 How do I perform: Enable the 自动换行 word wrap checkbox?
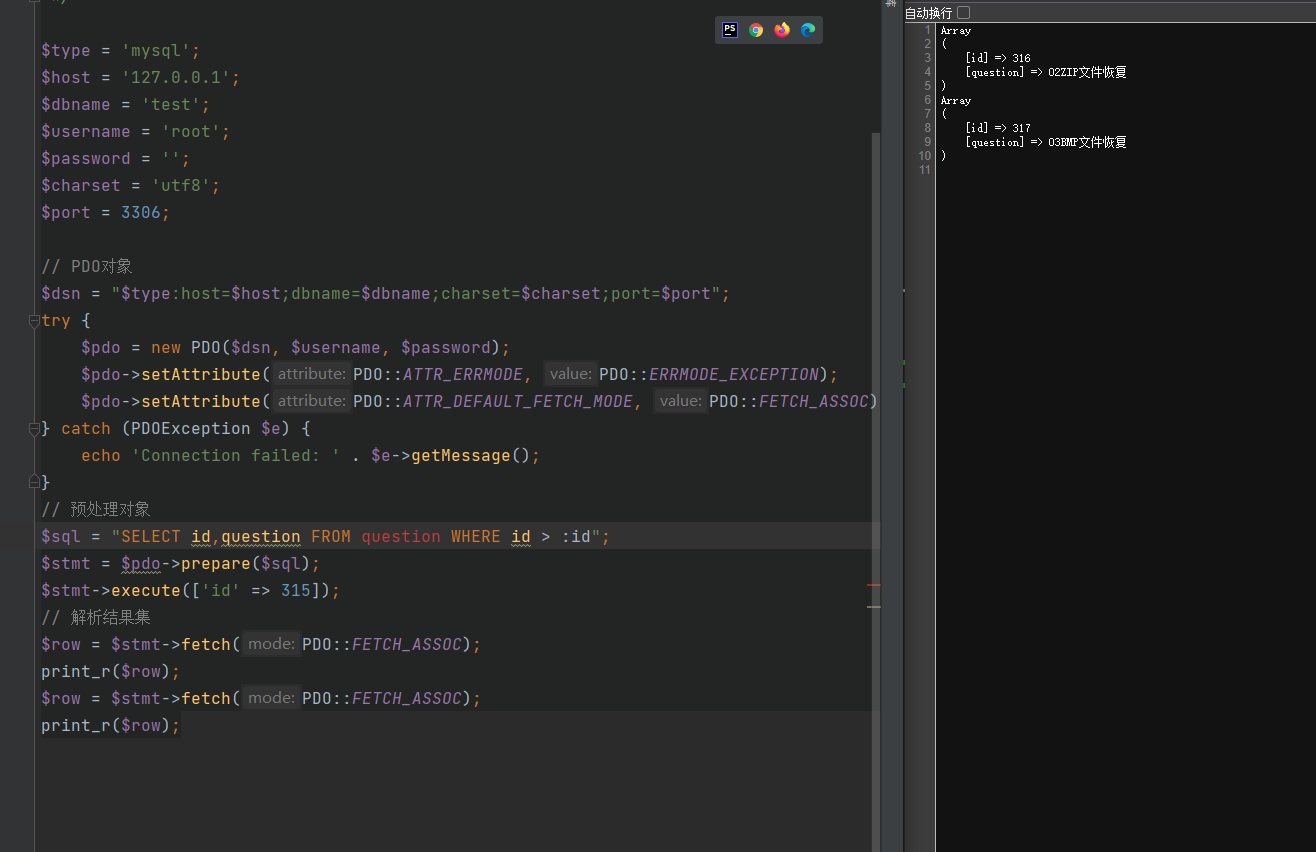963,12
